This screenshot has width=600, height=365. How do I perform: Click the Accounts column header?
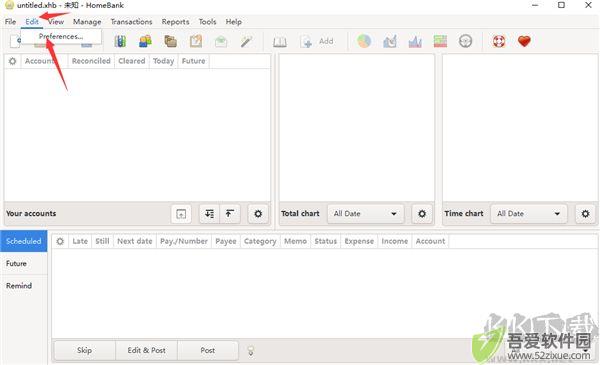[44, 61]
